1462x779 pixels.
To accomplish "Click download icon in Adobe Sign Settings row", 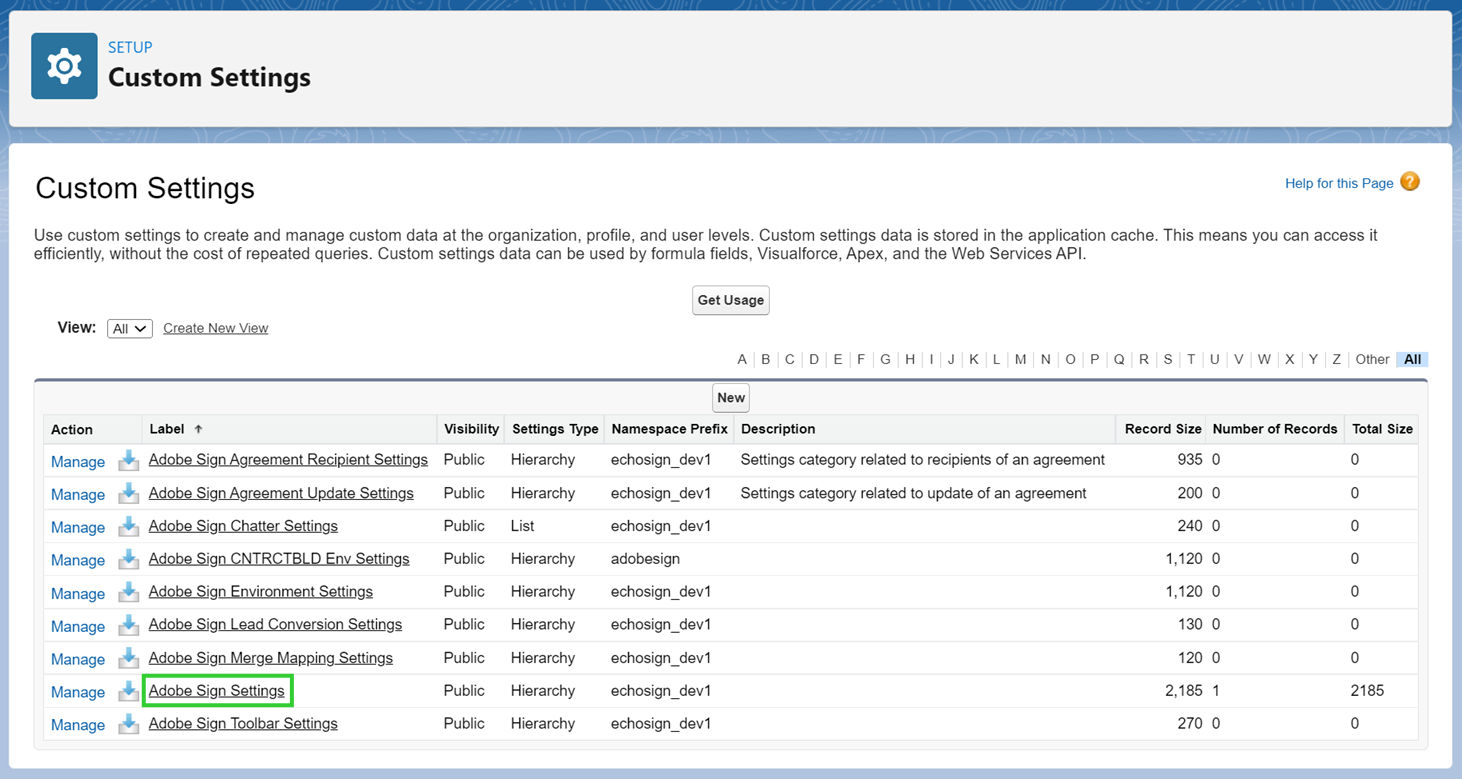I will (128, 692).
